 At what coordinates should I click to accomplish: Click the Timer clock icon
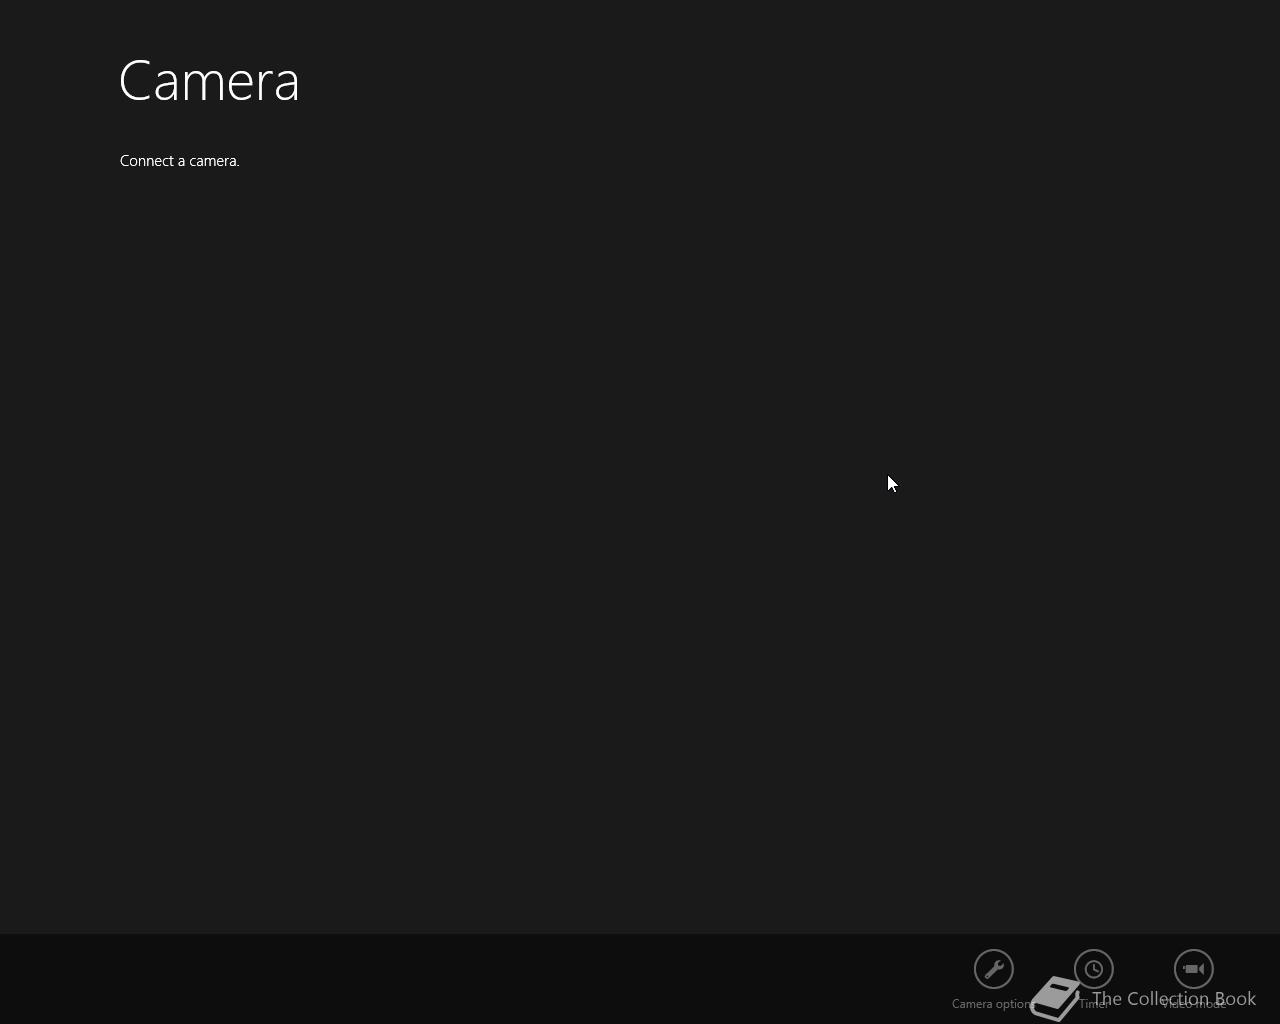[1094, 969]
